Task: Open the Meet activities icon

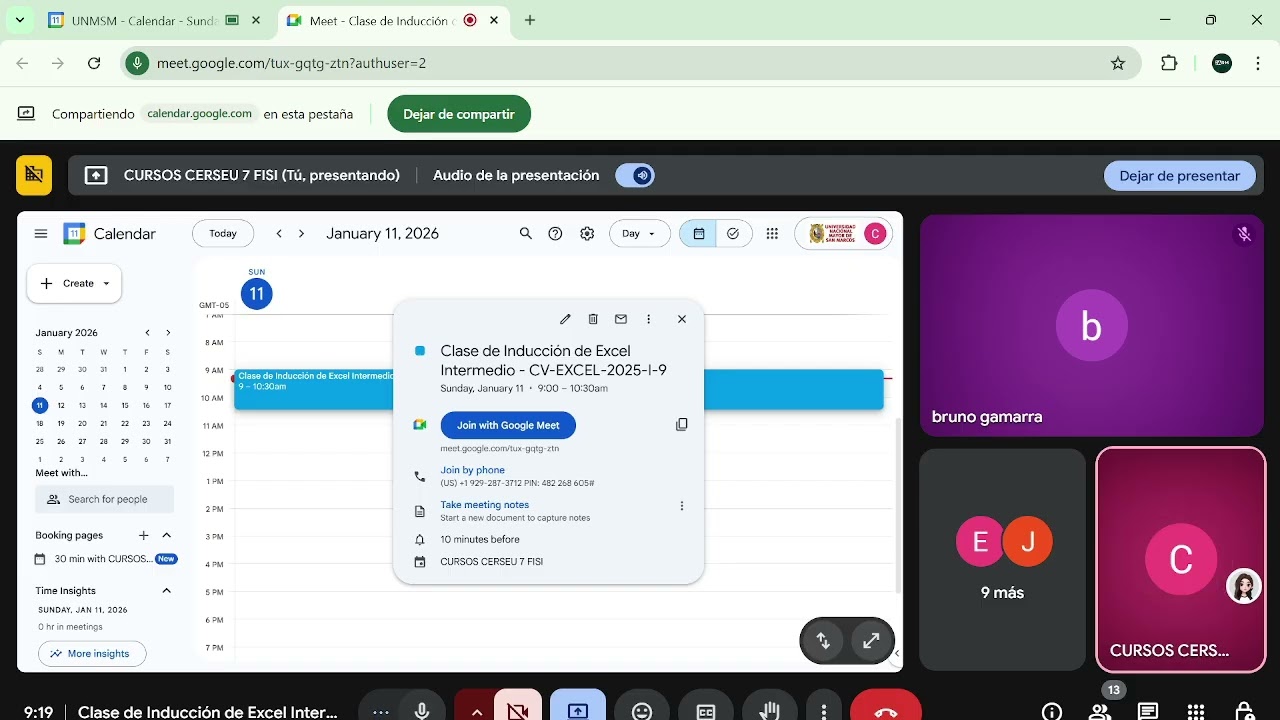Action: 1196,712
